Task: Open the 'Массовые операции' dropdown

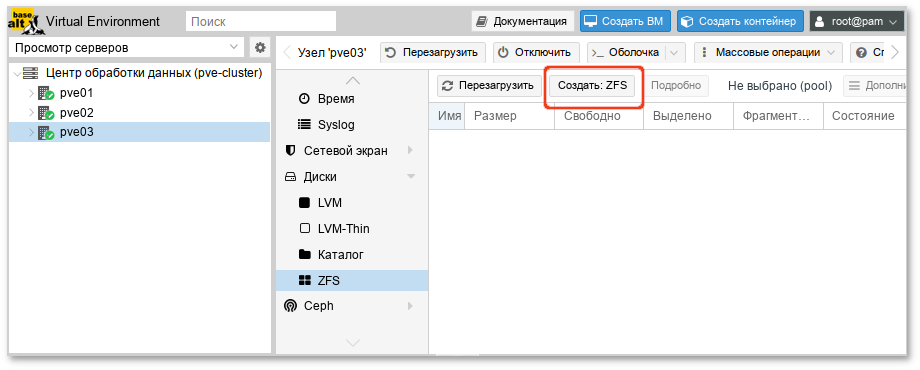Action: pyautogui.click(x=769, y=53)
